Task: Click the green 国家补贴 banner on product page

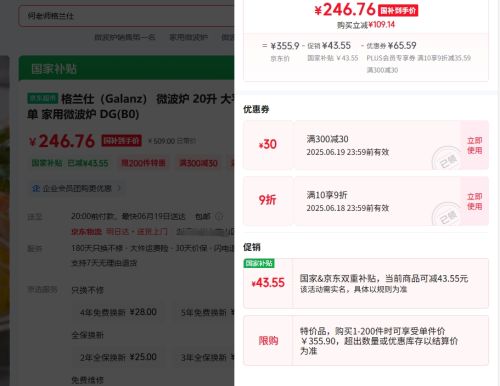Action: (127, 69)
